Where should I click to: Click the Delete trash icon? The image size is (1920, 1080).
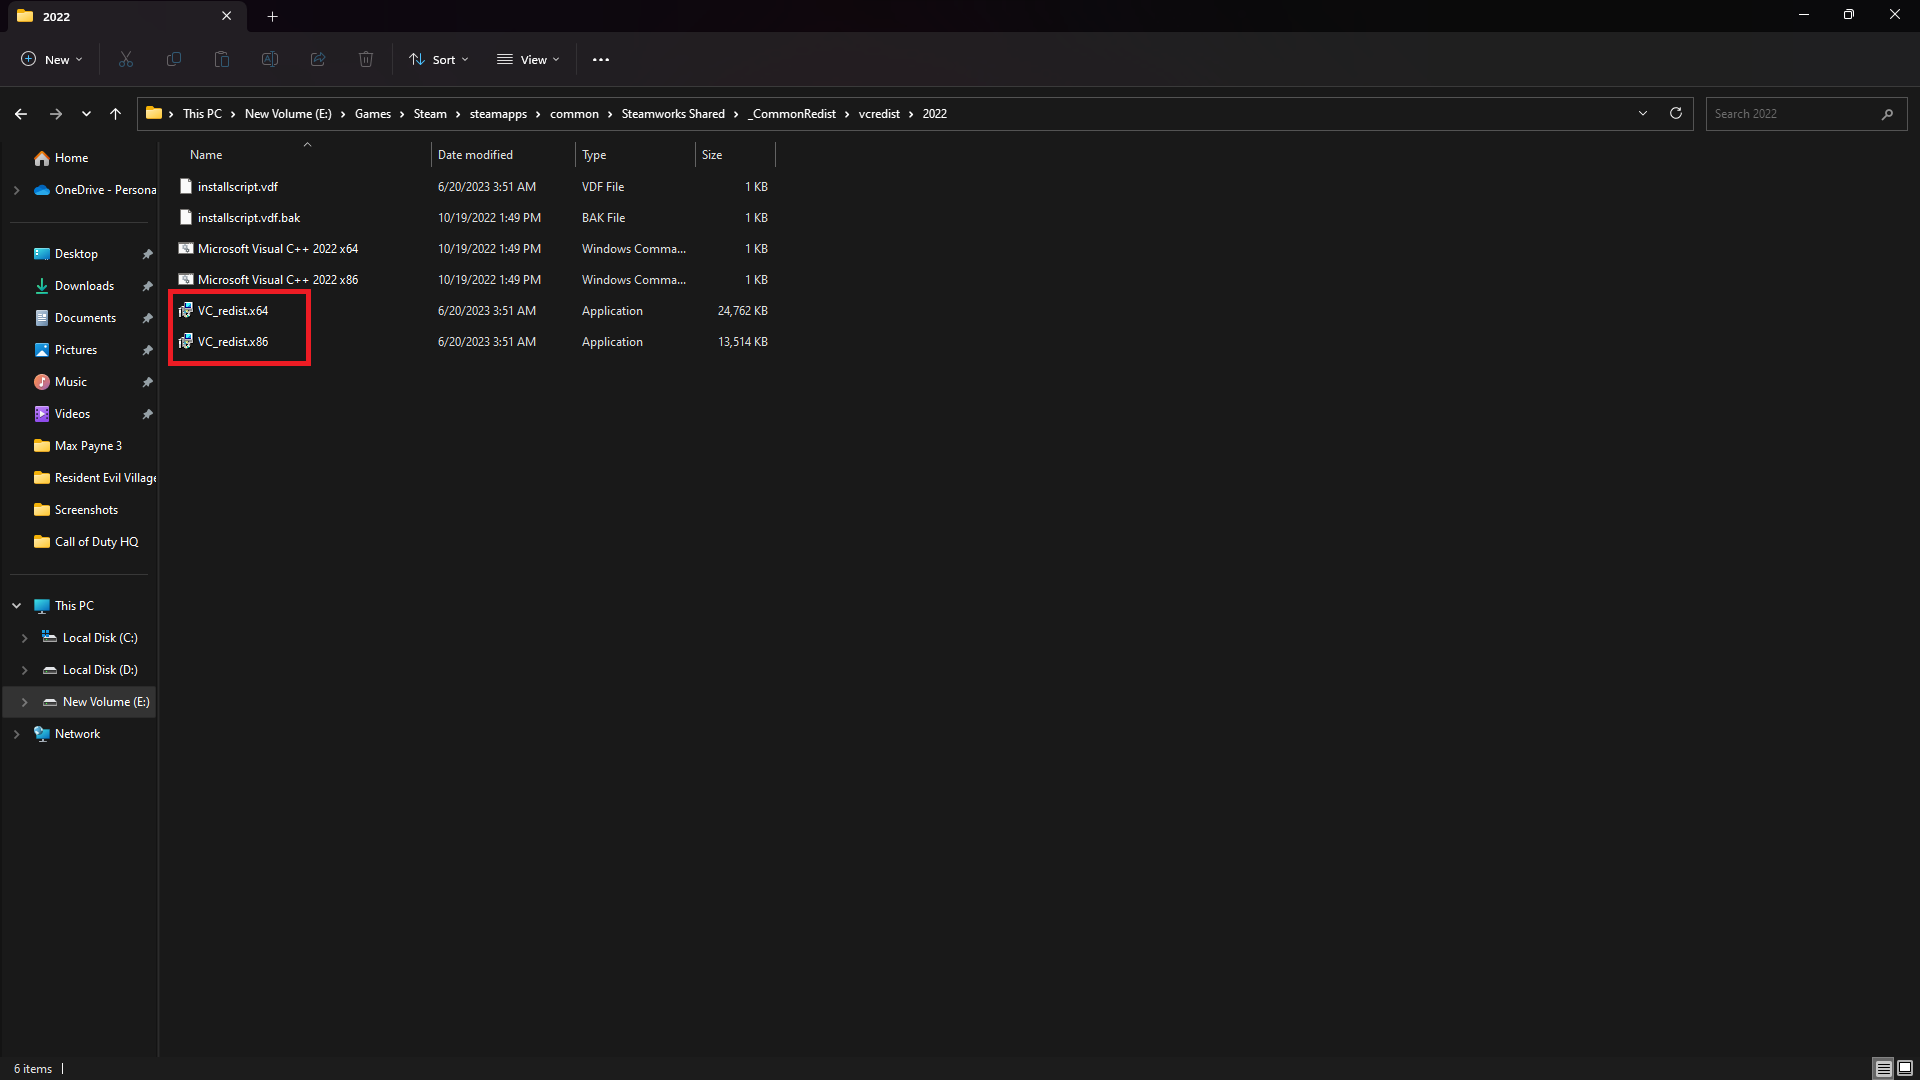pos(366,60)
